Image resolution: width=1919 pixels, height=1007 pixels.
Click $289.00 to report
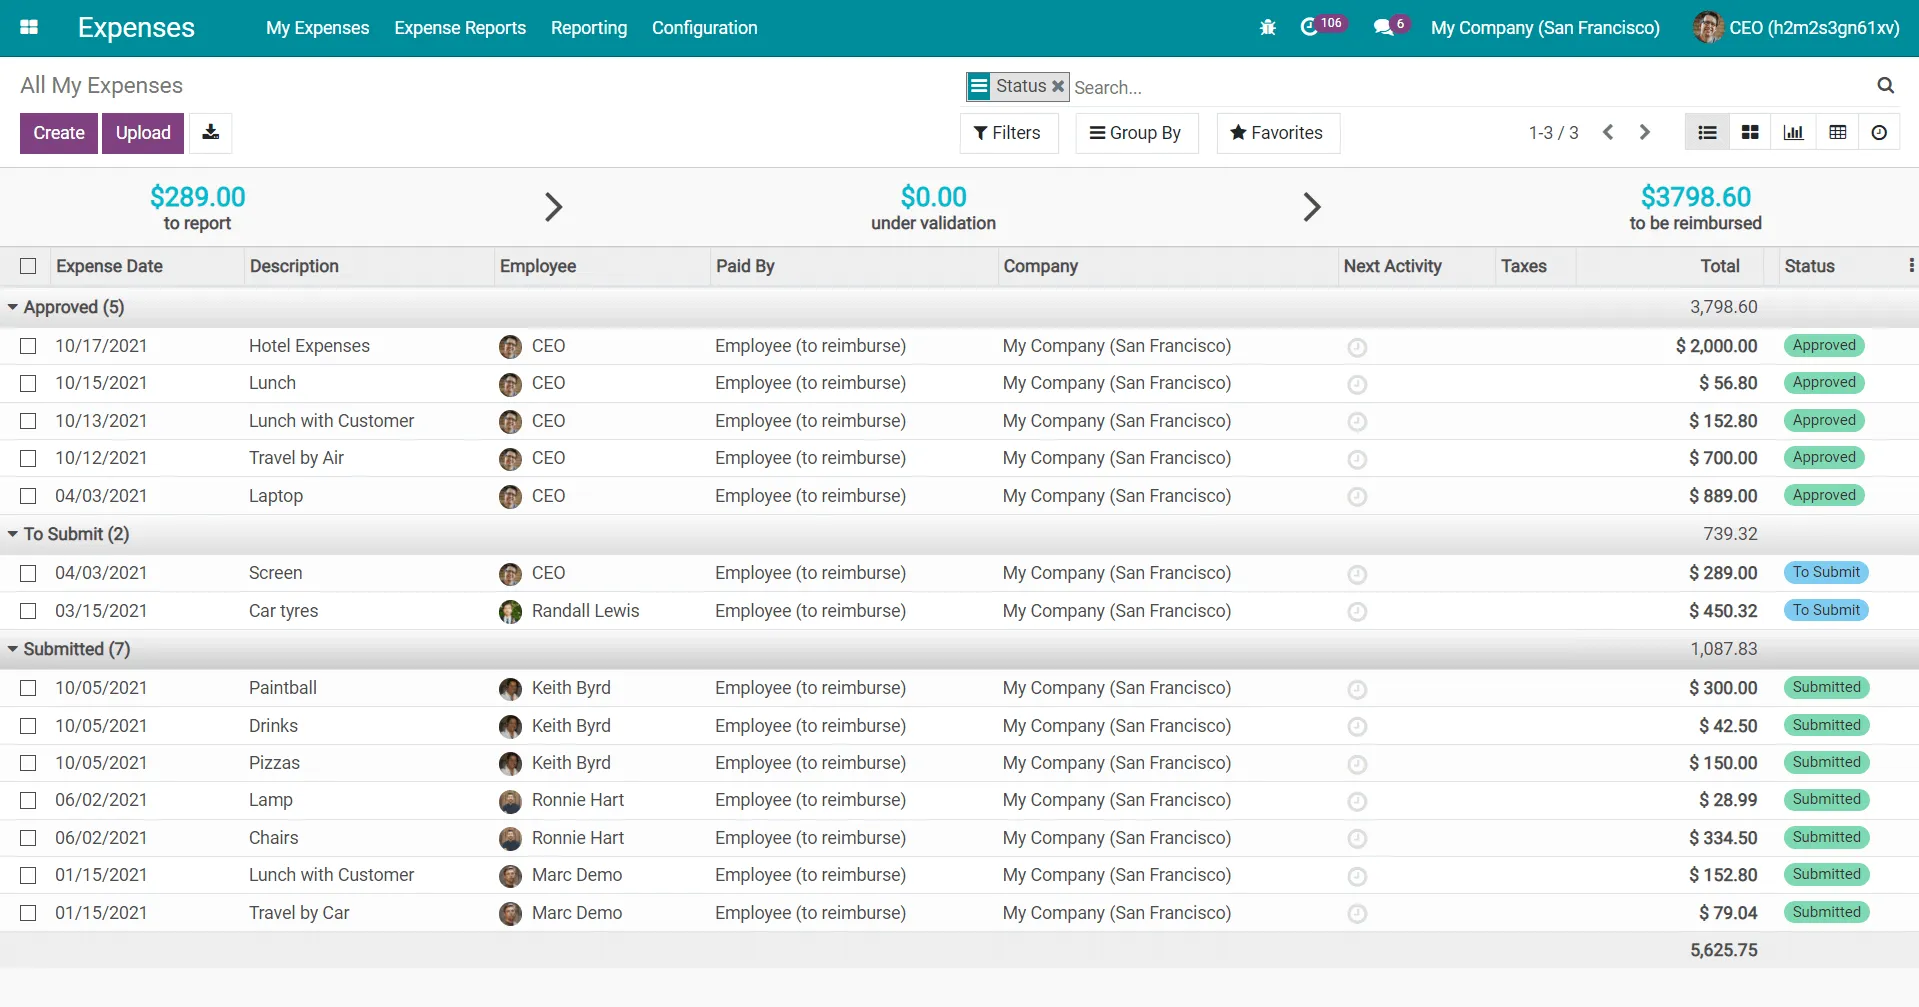pos(197,207)
